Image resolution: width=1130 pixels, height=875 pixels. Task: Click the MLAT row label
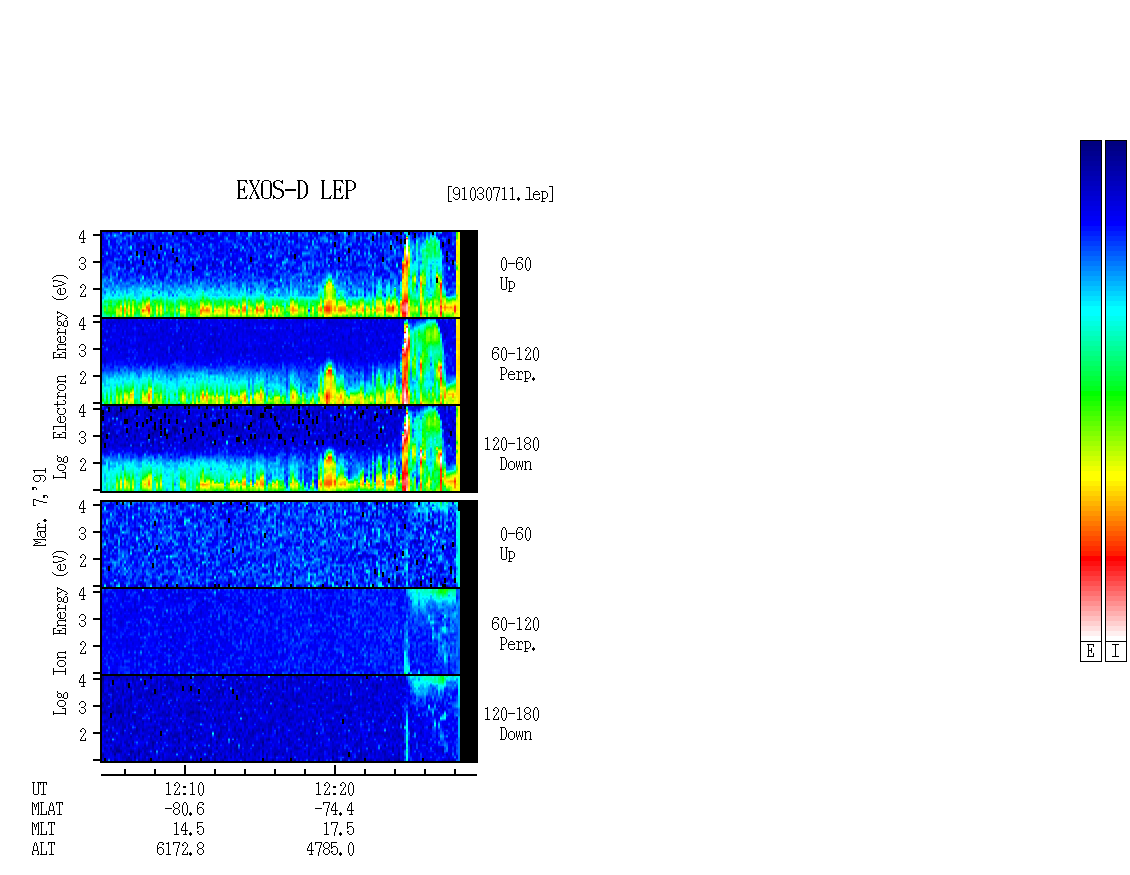click(x=47, y=809)
